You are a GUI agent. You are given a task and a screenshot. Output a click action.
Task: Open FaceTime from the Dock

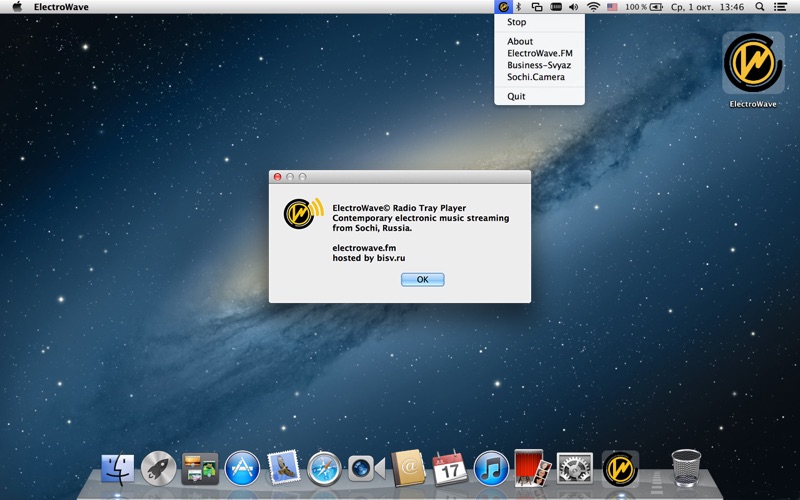(366, 468)
